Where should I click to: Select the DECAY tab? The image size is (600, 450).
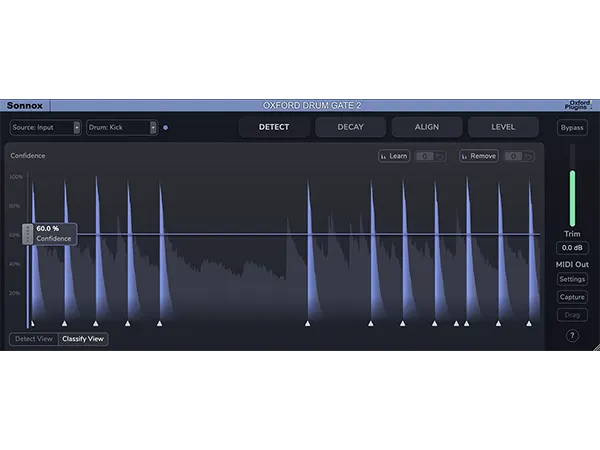pyautogui.click(x=350, y=128)
